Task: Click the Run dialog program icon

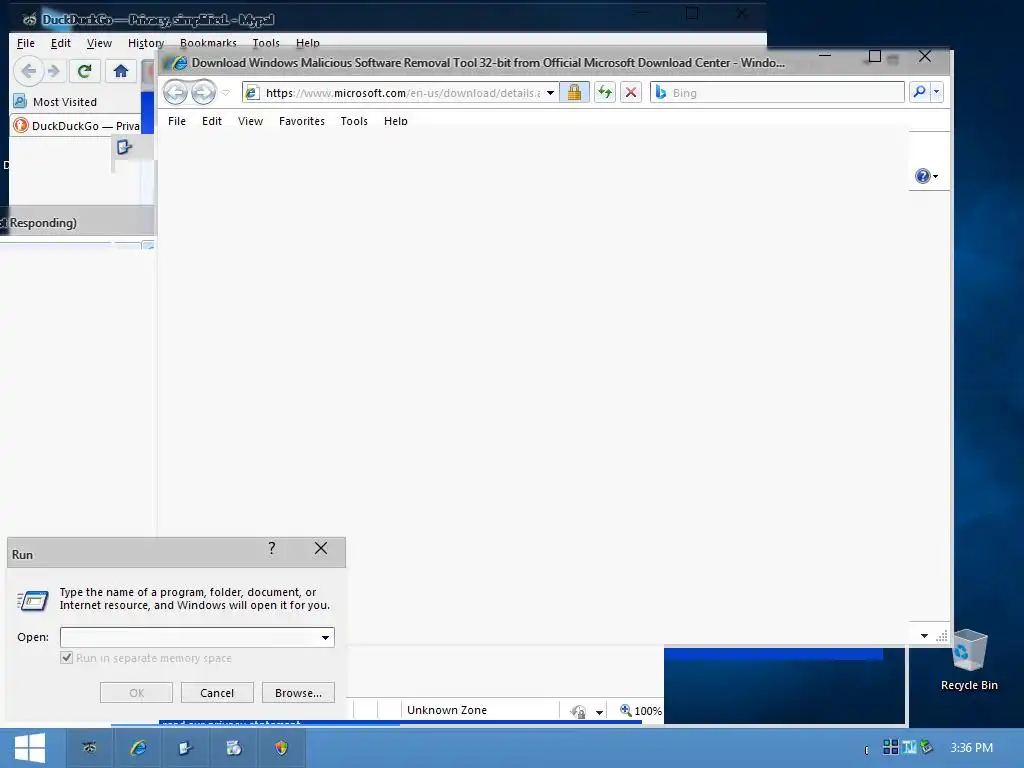Action: tap(33, 600)
